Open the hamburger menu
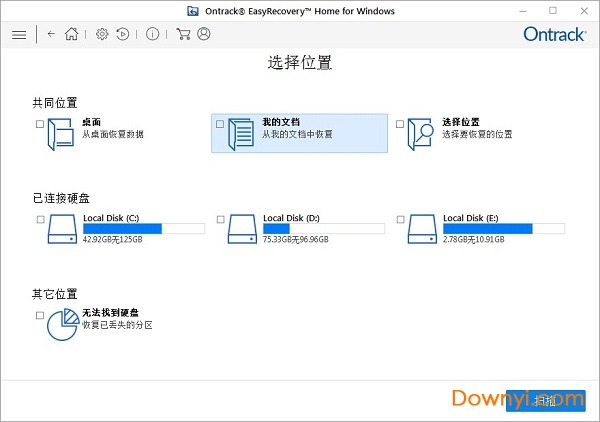Viewport: 600px width, 422px height. (19, 35)
